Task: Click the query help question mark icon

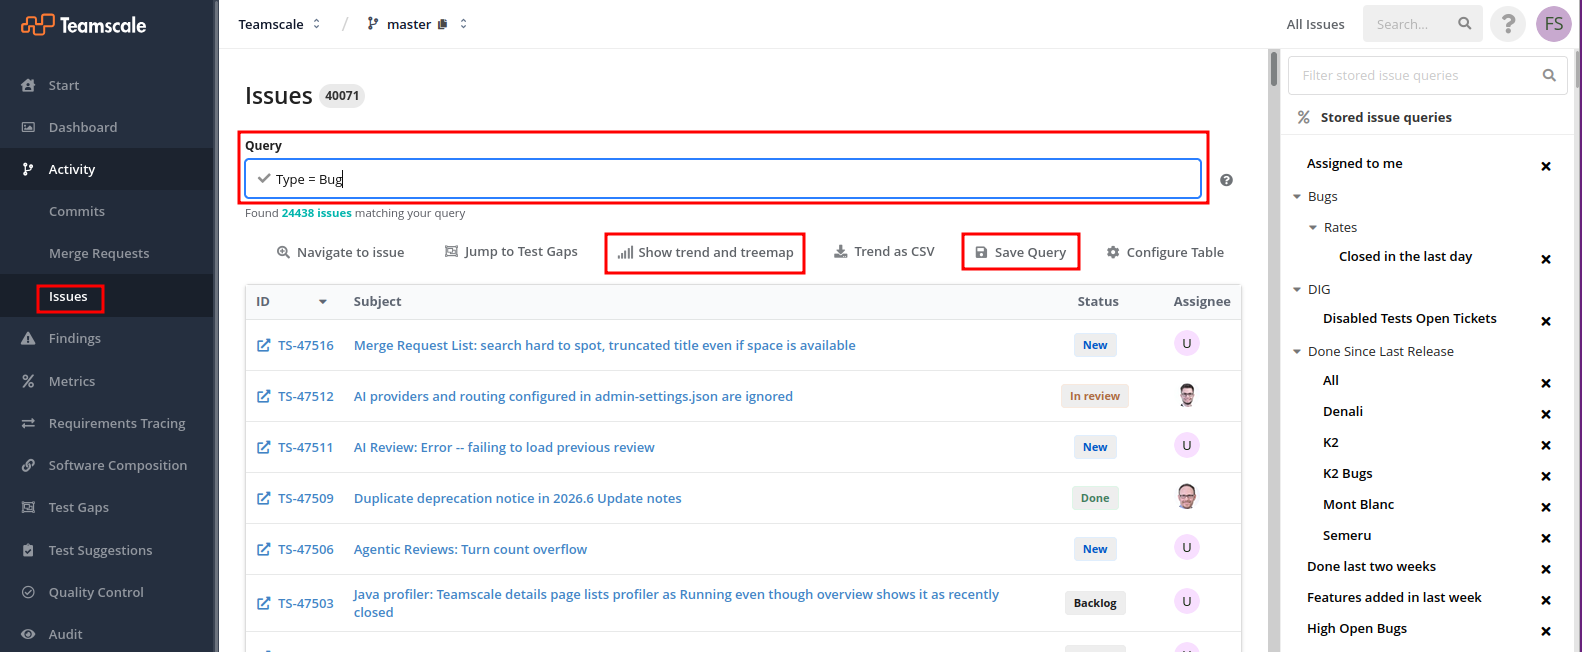Action: pos(1226,180)
